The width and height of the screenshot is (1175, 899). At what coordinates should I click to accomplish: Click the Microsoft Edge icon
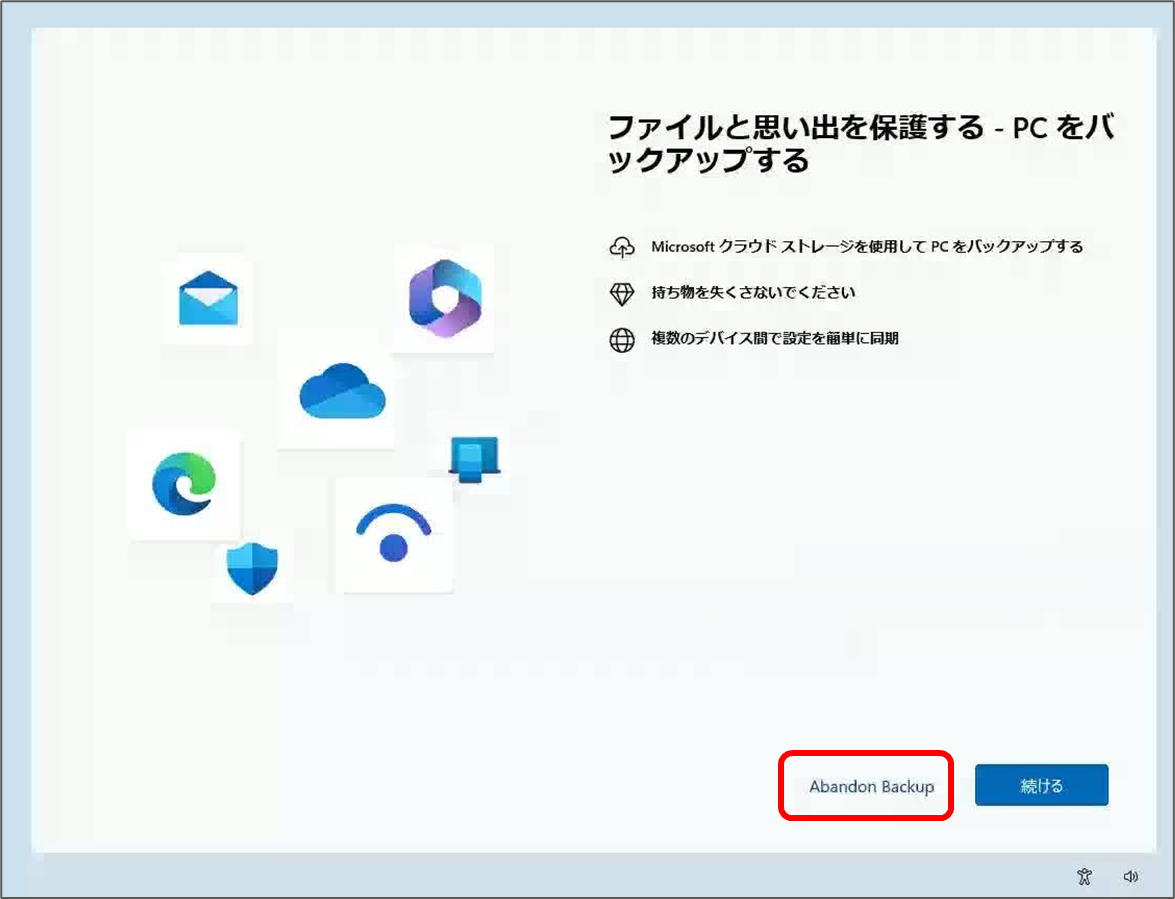(184, 484)
